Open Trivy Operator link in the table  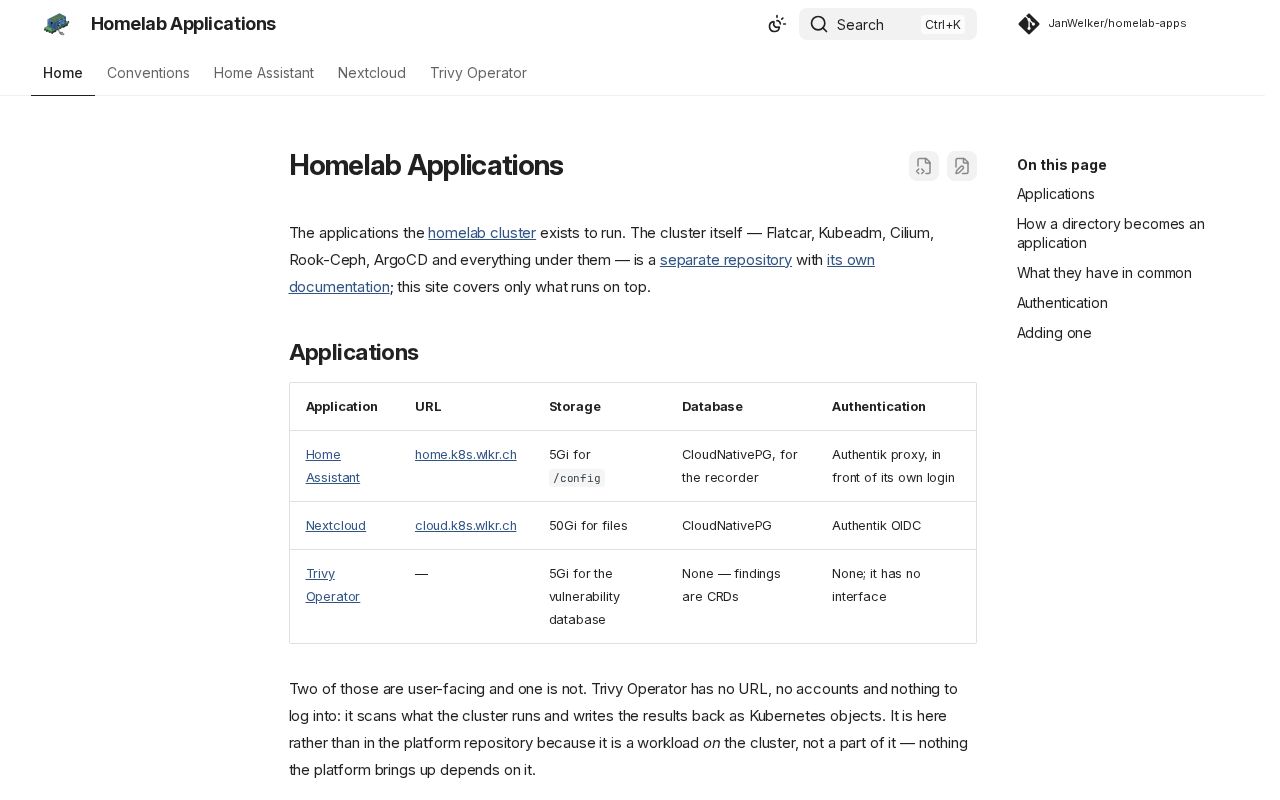[x=333, y=585]
